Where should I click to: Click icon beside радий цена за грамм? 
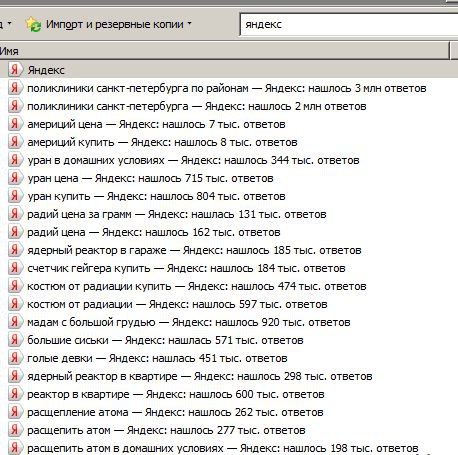pyautogui.click(x=15, y=214)
